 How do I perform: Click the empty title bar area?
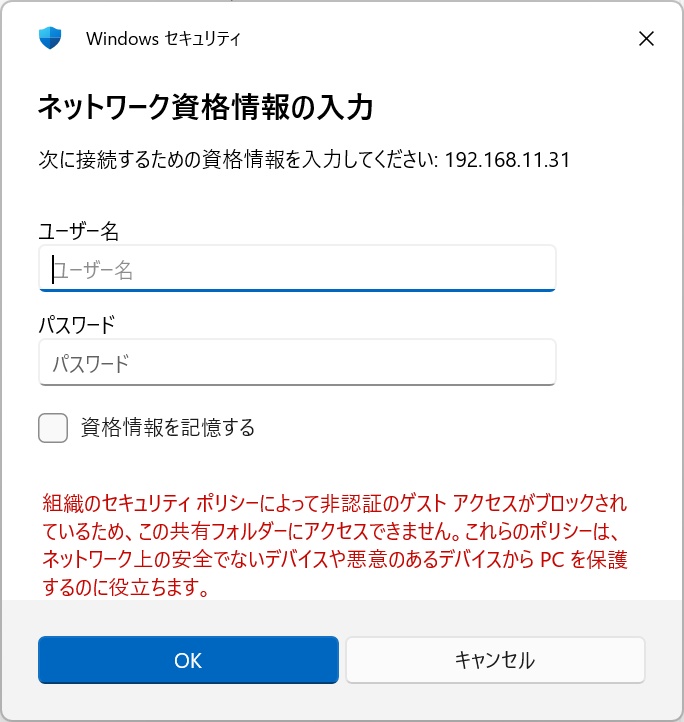tap(430, 39)
